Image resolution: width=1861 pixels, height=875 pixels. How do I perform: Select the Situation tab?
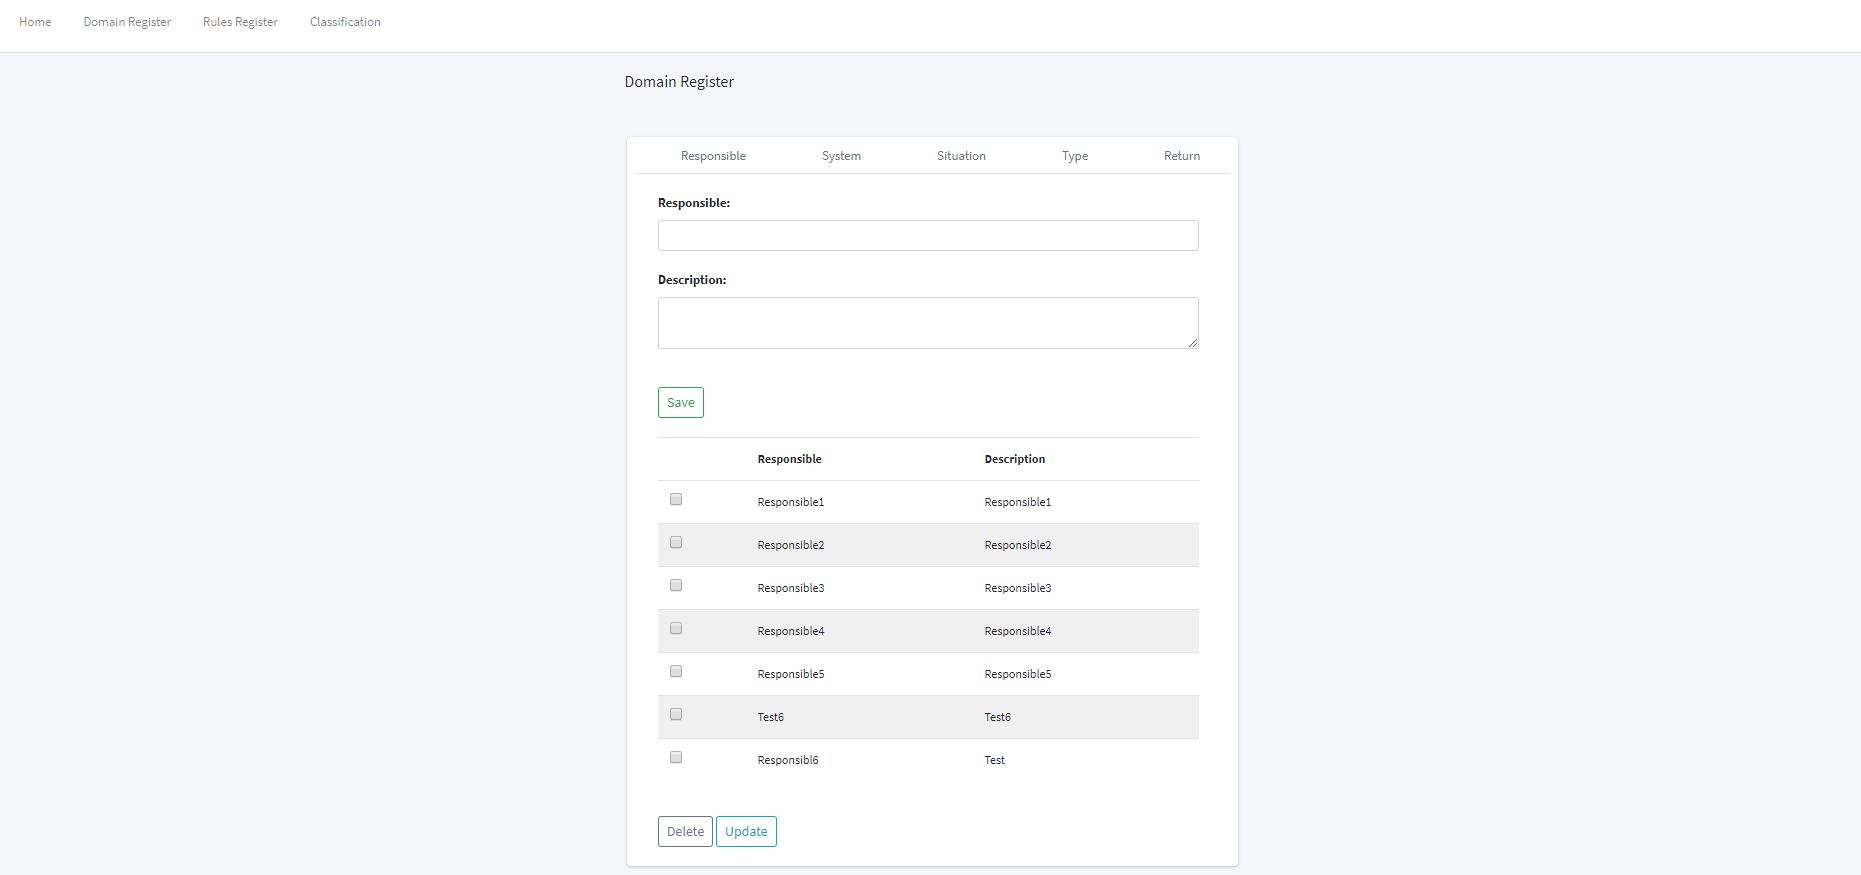coord(961,156)
